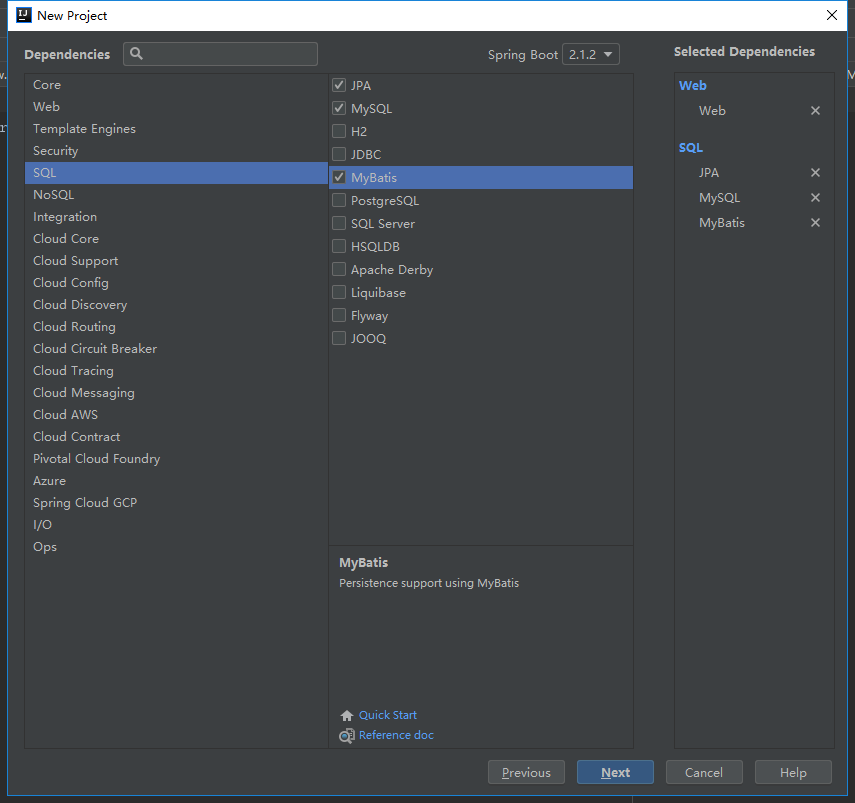Uncheck the MyBatis checkbox
The width and height of the screenshot is (855, 803).
[339, 177]
